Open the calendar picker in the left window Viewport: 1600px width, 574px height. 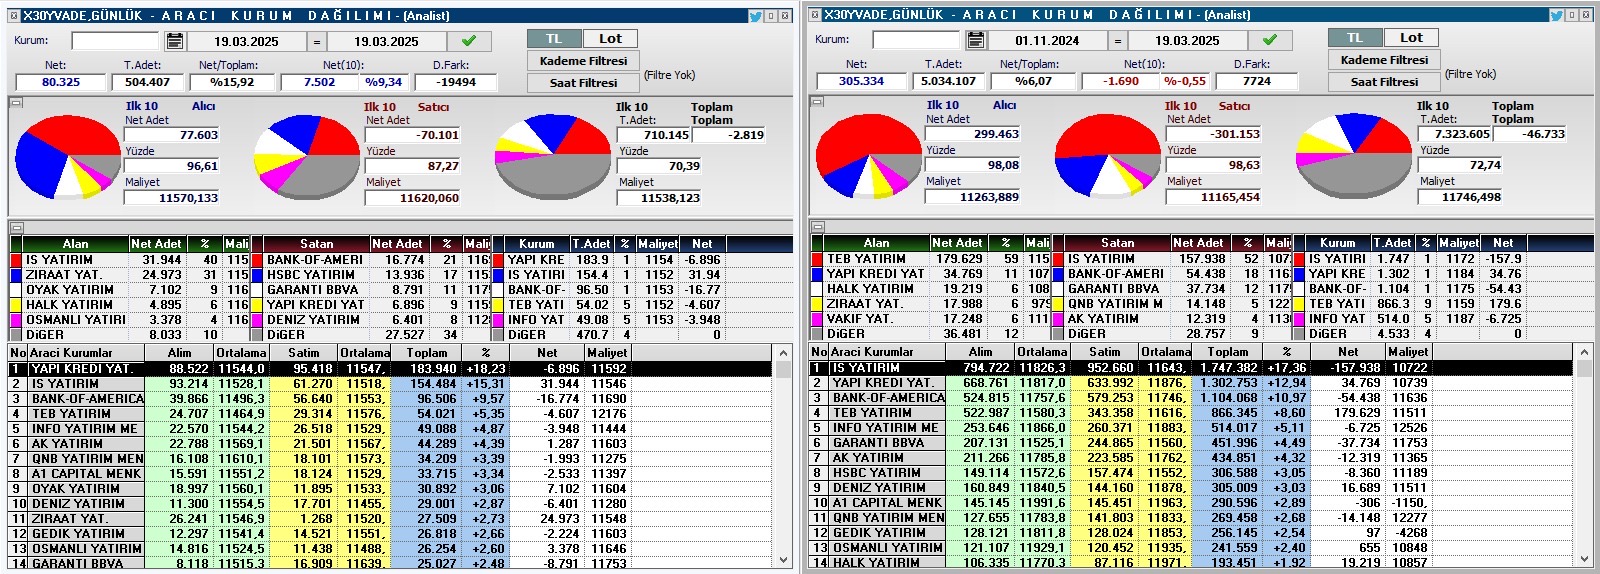[x=175, y=41]
